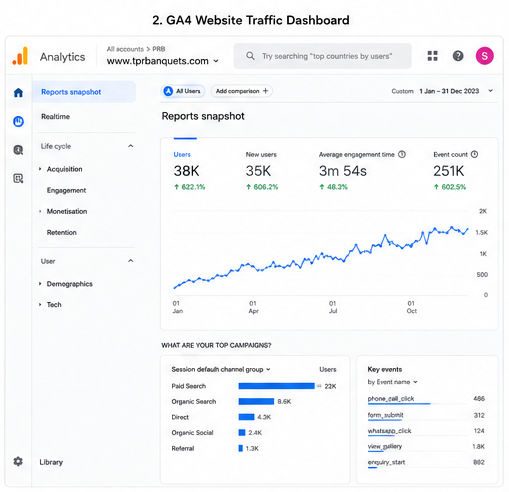Click the Key events heading
Screen dimensions: 509x492
click(x=385, y=369)
